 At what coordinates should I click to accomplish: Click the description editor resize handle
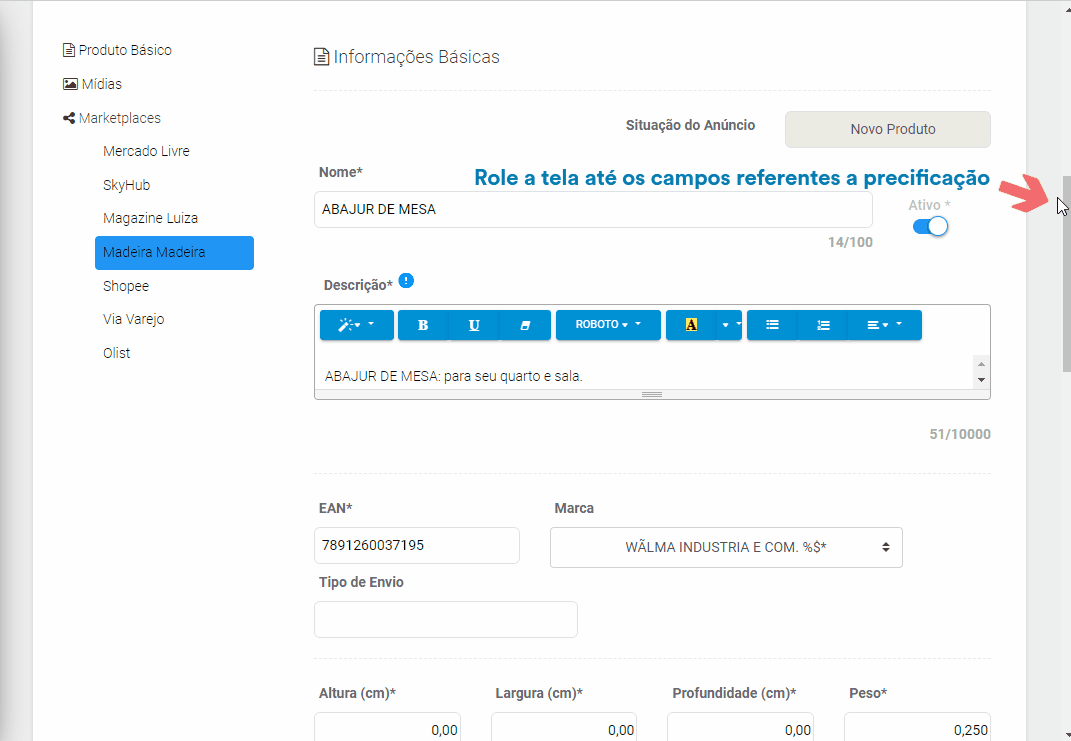652,395
